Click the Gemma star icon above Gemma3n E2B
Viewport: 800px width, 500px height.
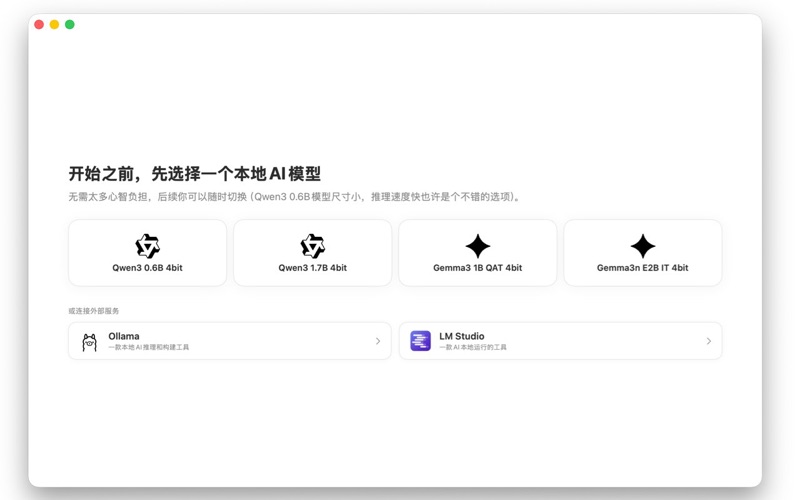tap(642, 246)
